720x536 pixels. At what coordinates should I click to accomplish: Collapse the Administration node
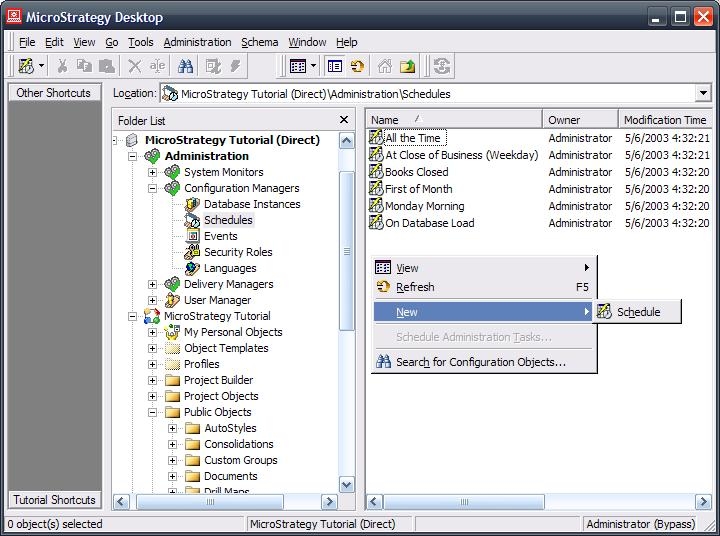[x=133, y=156]
